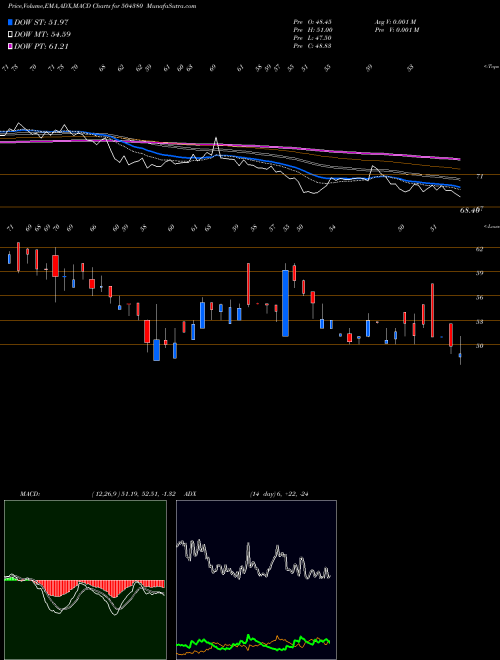Click the 'Avg V: 0.001 M' volume text

tap(396, 22)
